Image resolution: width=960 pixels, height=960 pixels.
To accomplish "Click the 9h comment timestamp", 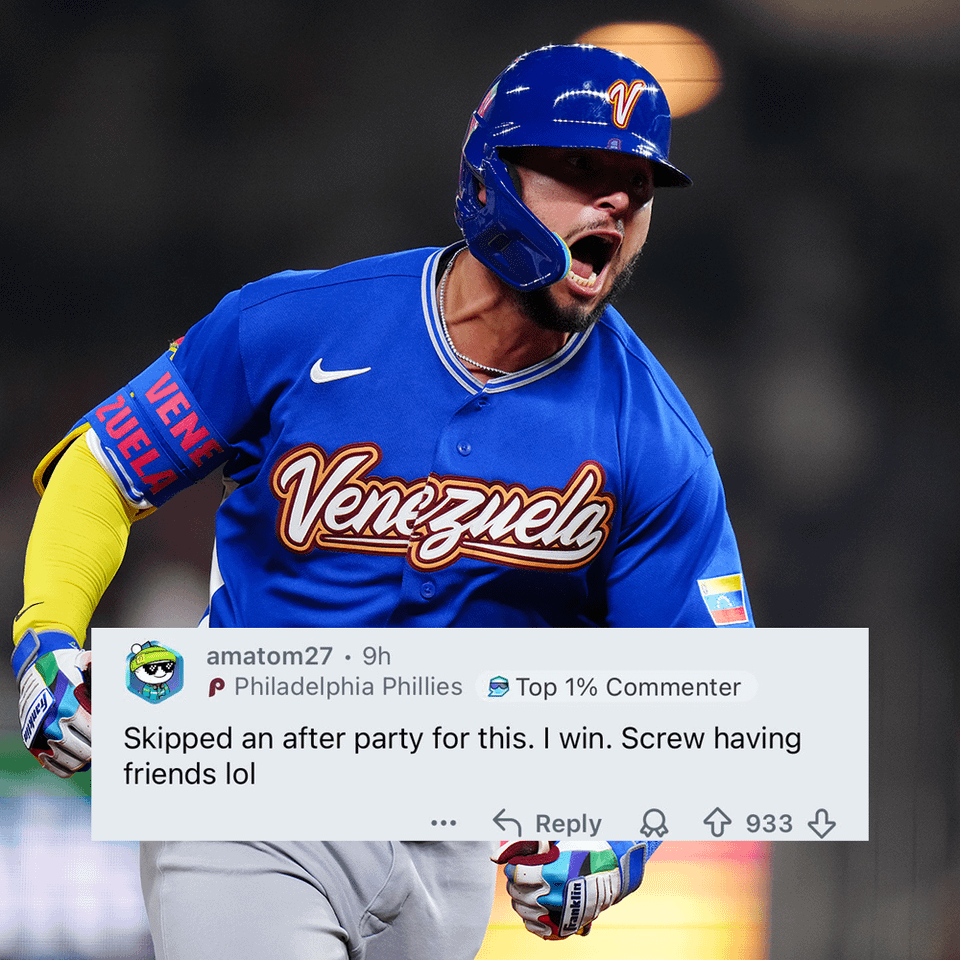I will pyautogui.click(x=377, y=656).
